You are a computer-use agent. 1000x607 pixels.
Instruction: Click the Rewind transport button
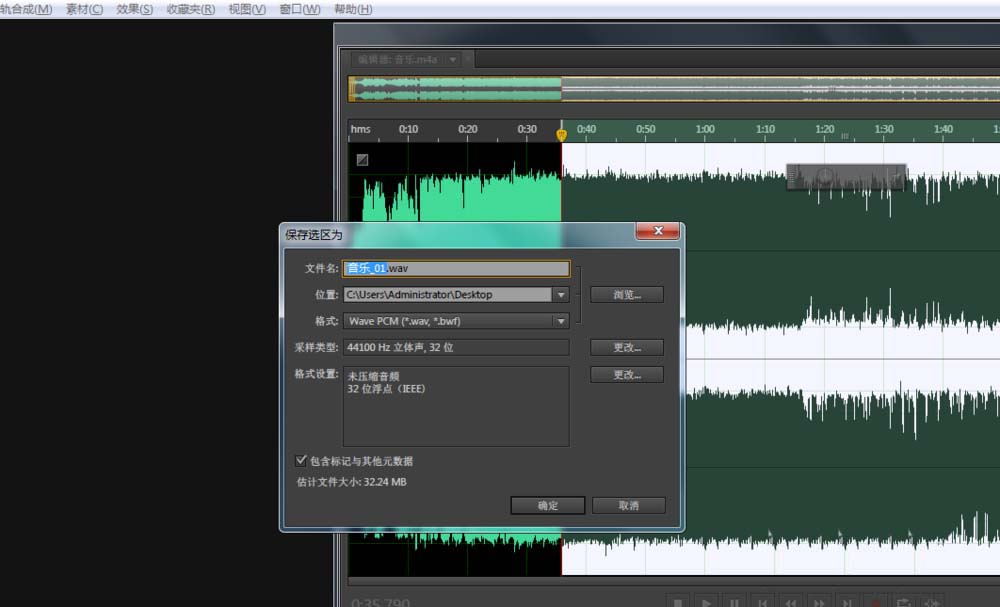(x=790, y=602)
